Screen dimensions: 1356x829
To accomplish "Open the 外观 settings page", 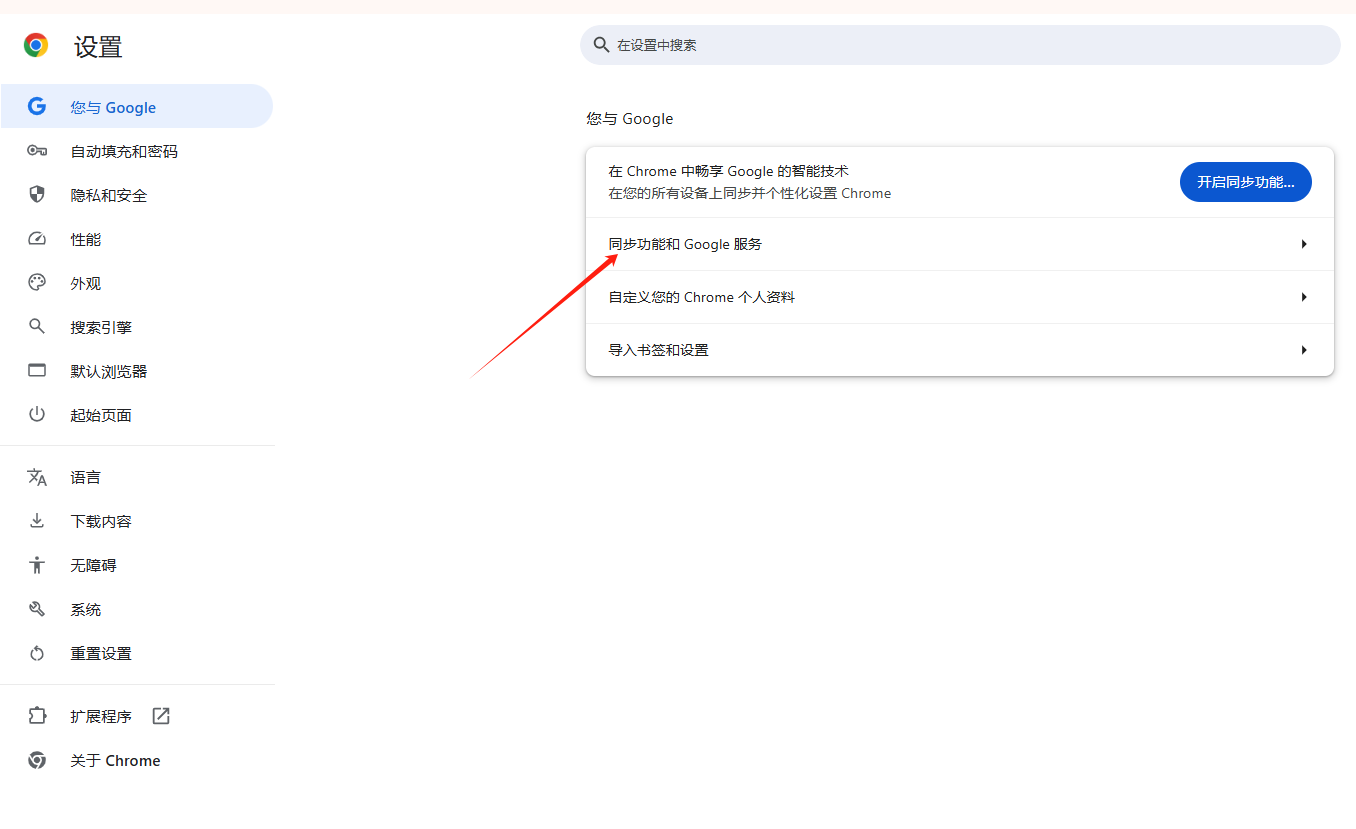I will point(136,283).
